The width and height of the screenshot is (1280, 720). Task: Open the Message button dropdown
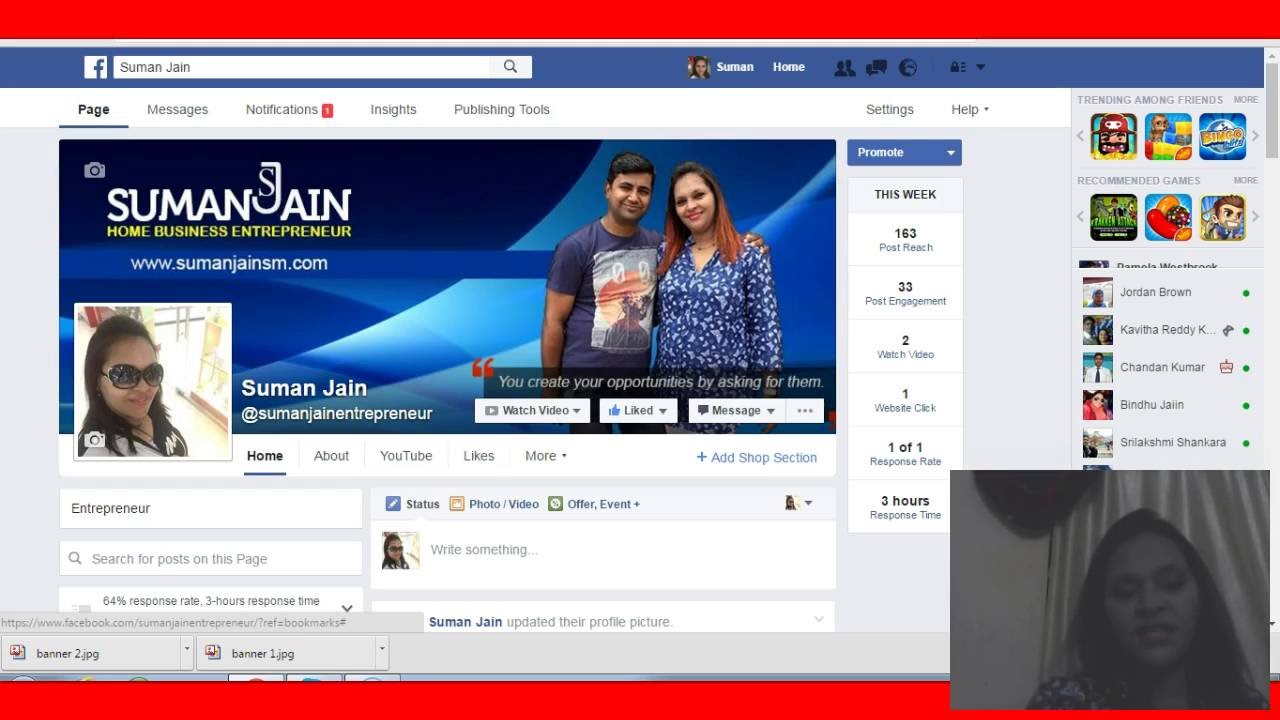[770, 411]
